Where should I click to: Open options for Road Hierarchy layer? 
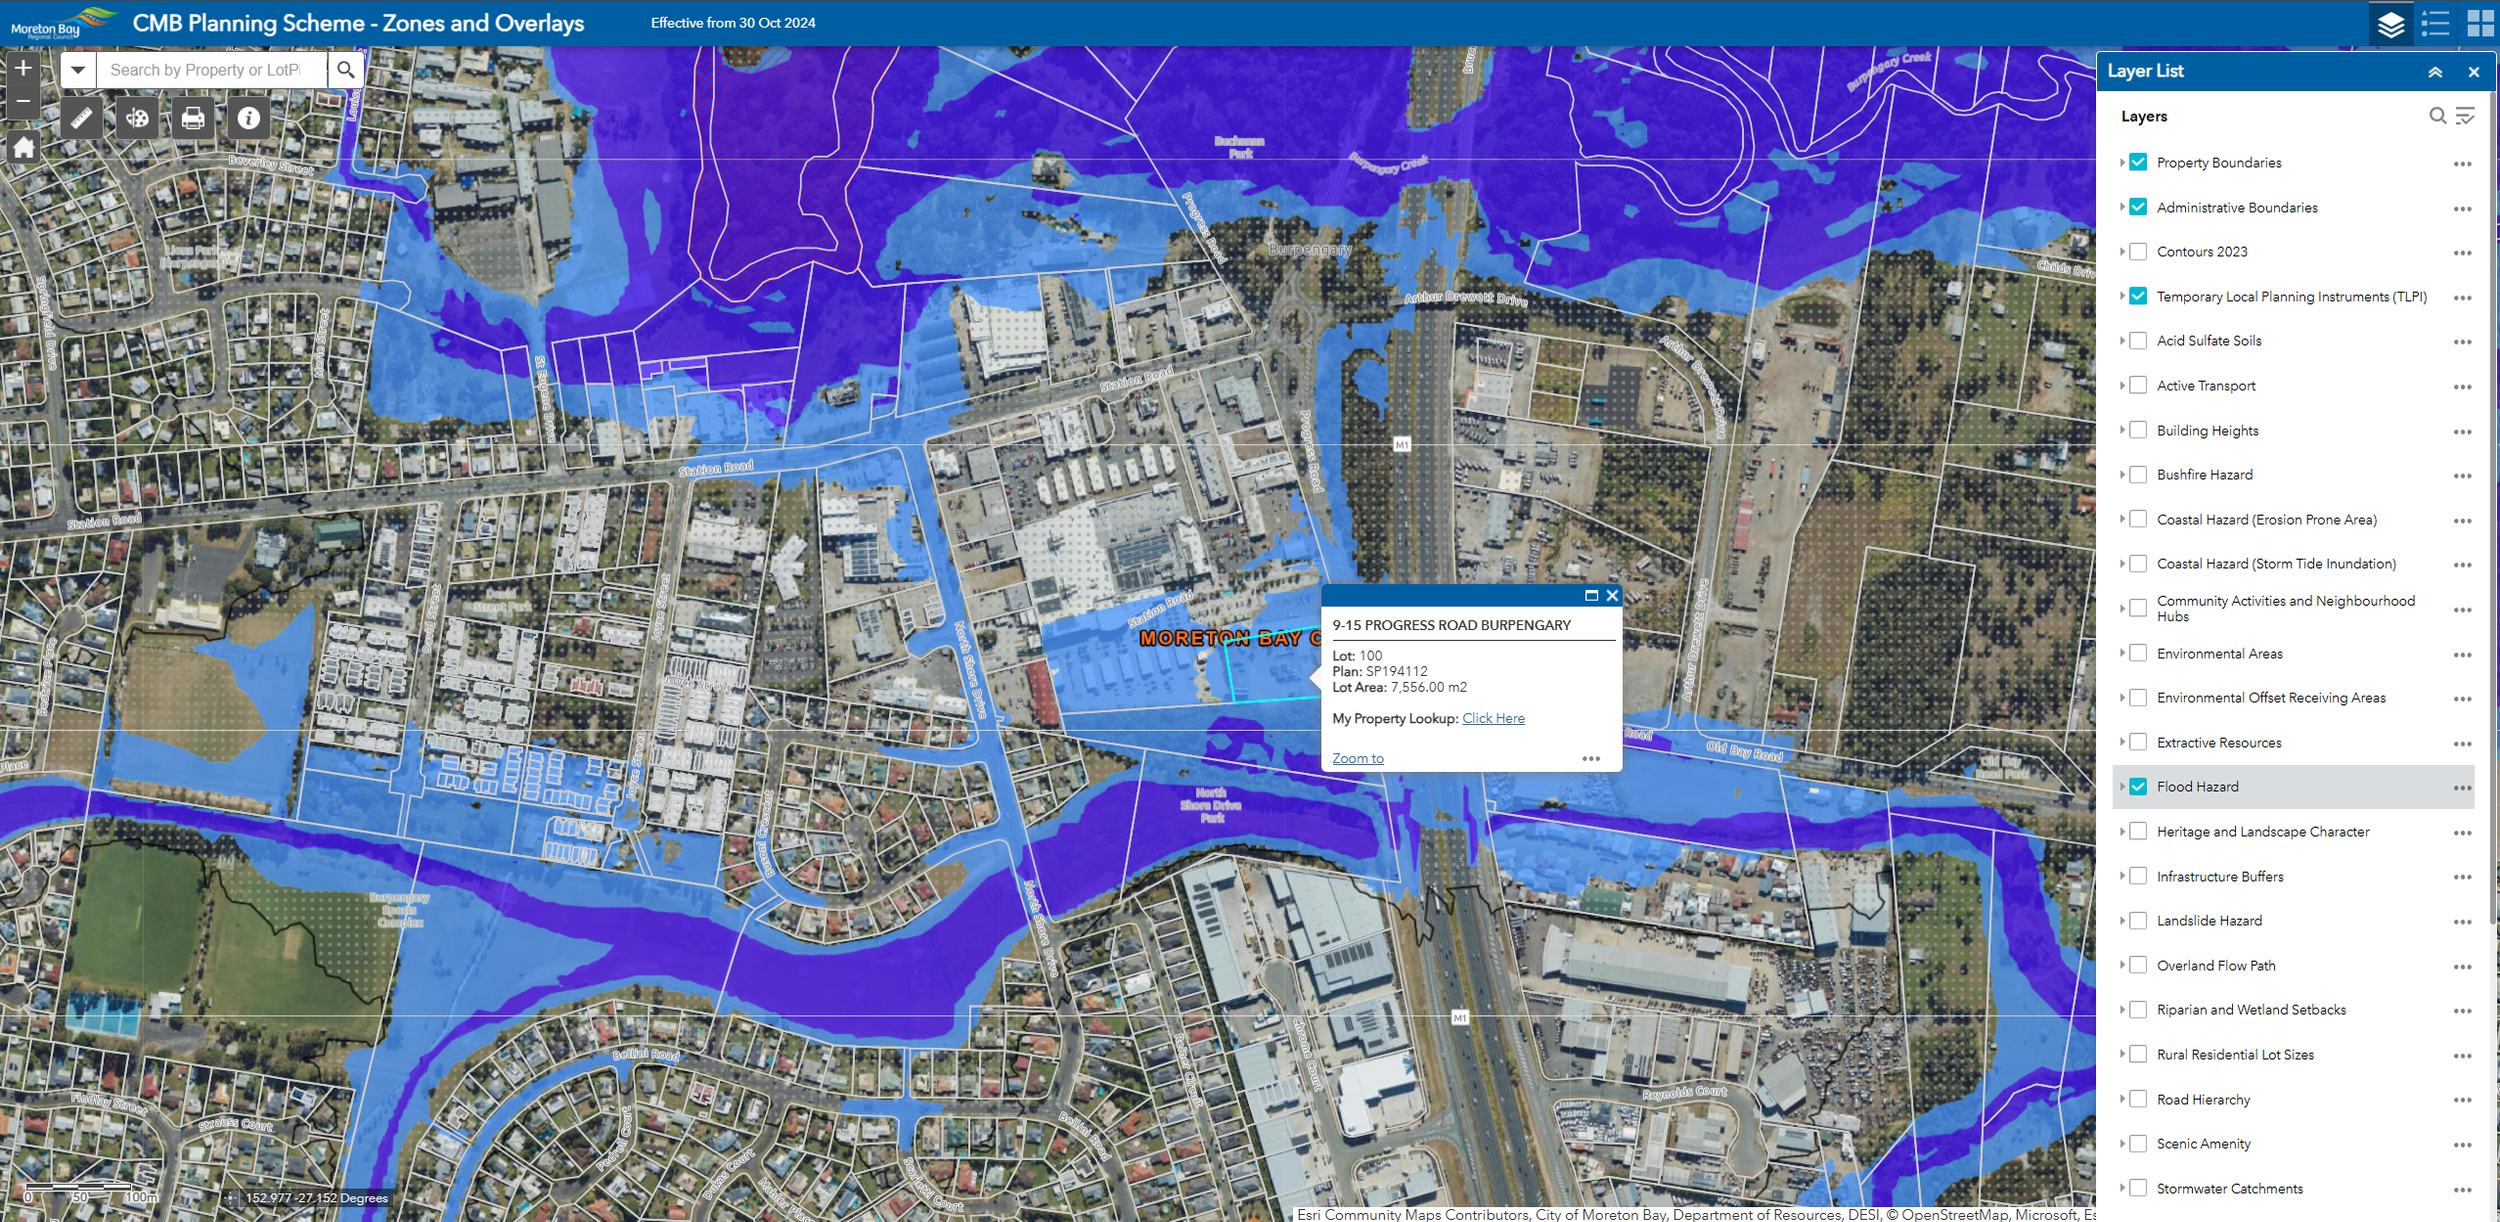[x=2462, y=1100]
